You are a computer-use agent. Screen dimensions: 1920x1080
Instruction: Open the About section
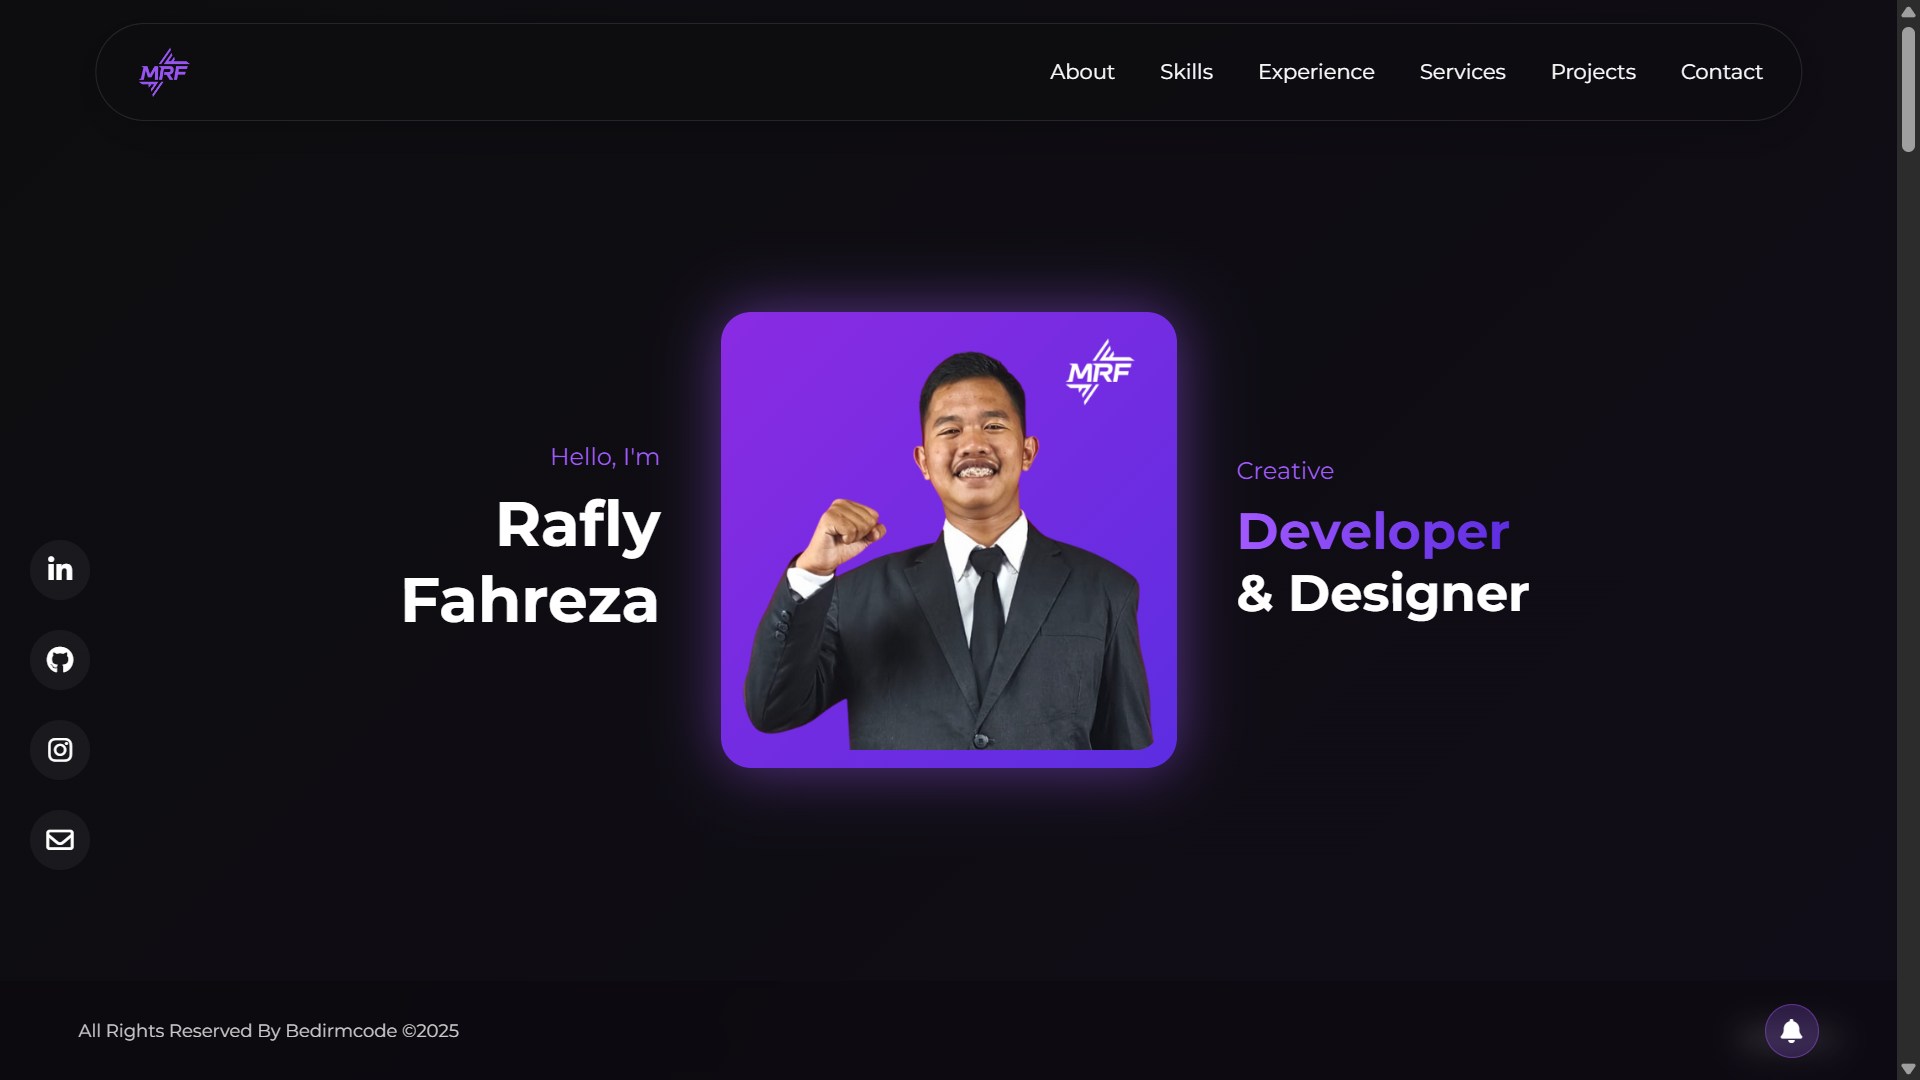(1082, 71)
